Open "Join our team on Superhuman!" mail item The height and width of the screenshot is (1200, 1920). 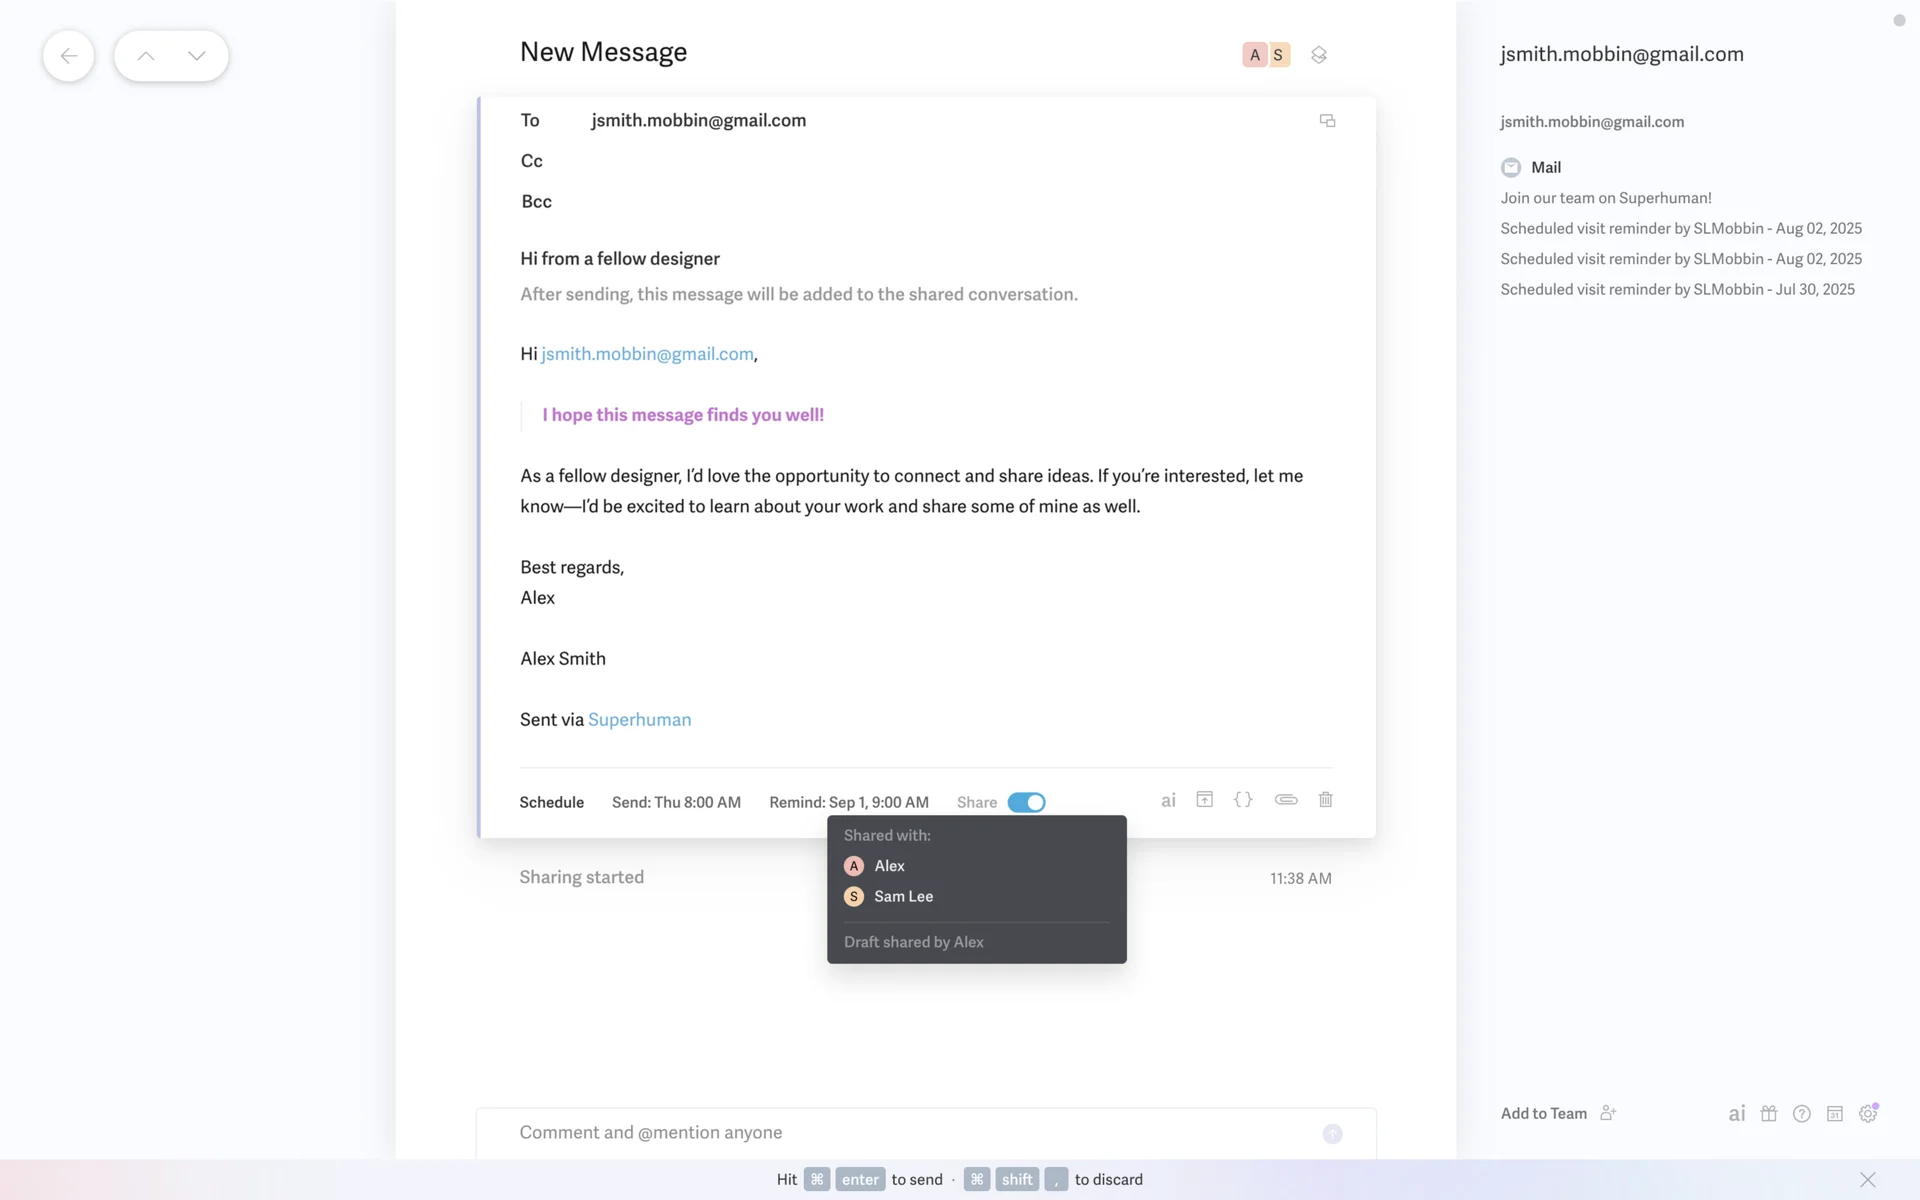pyautogui.click(x=1605, y=198)
